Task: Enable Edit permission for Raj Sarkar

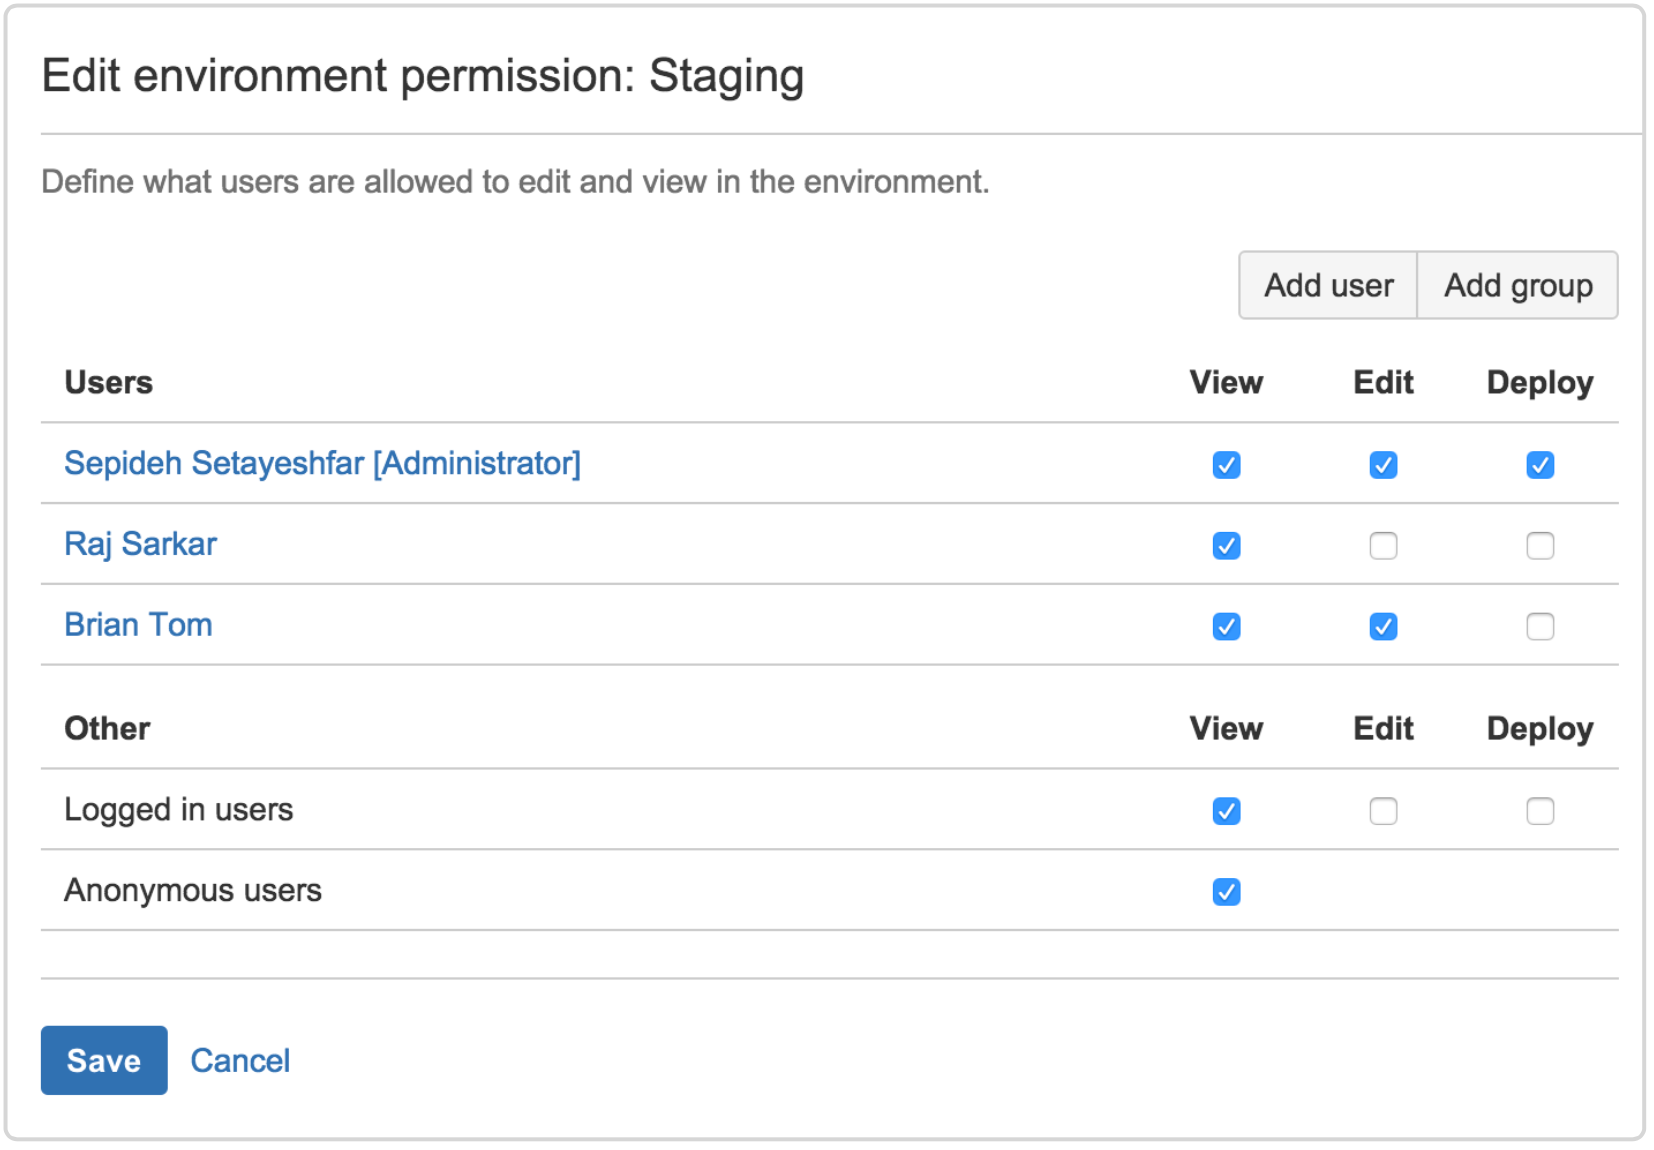Action: point(1383,545)
